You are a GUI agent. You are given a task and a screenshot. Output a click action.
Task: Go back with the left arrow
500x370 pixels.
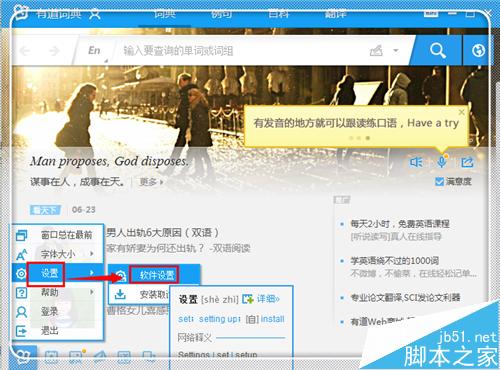coord(25,51)
